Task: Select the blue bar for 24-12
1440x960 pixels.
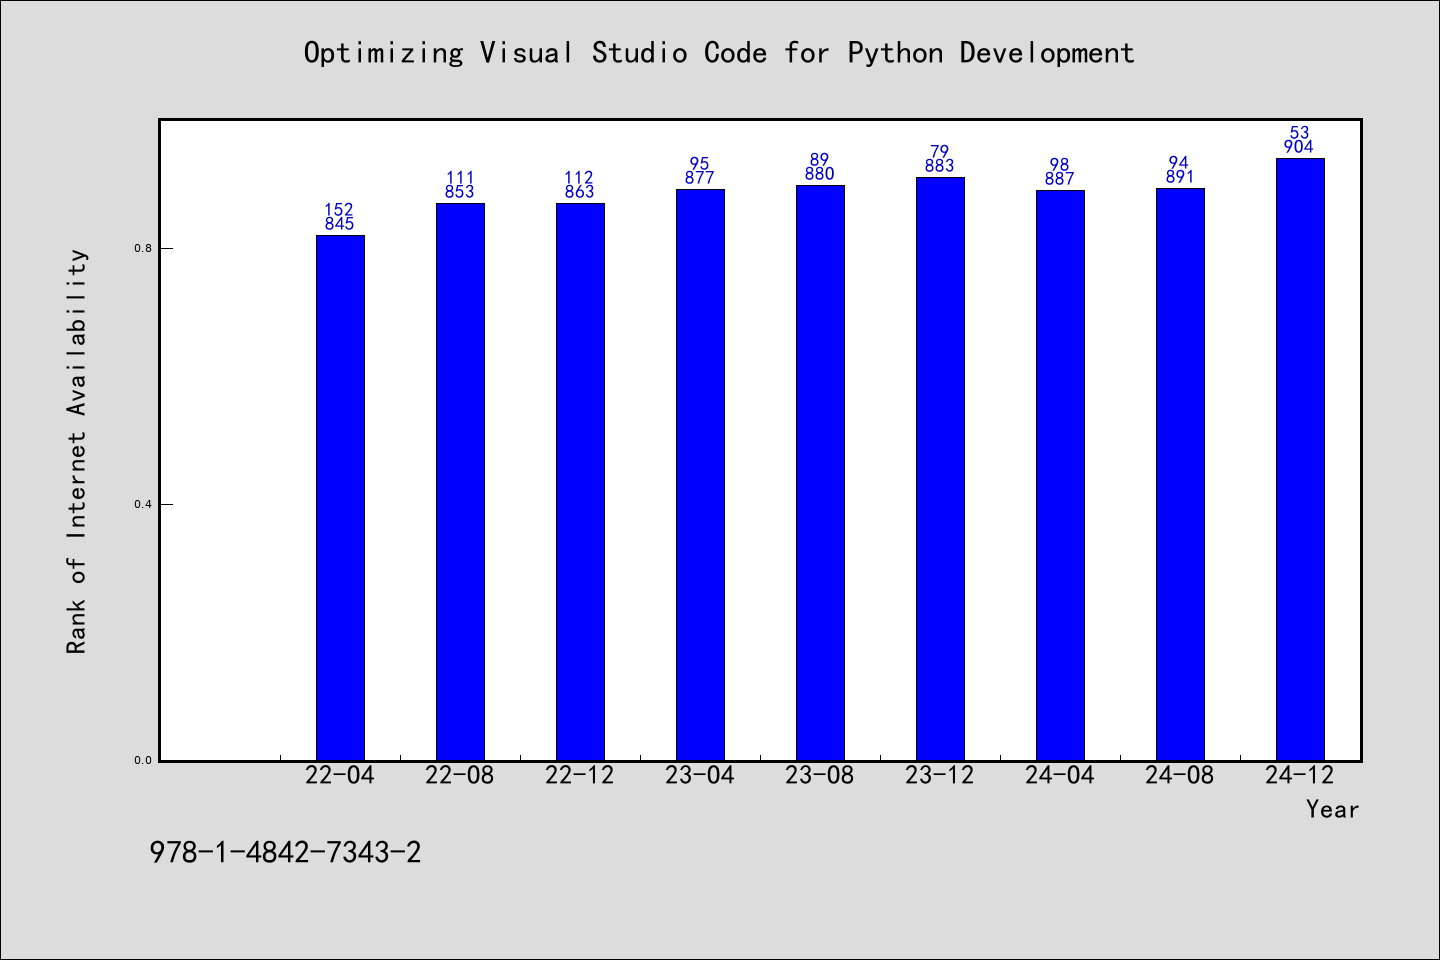Action: coord(1300,460)
